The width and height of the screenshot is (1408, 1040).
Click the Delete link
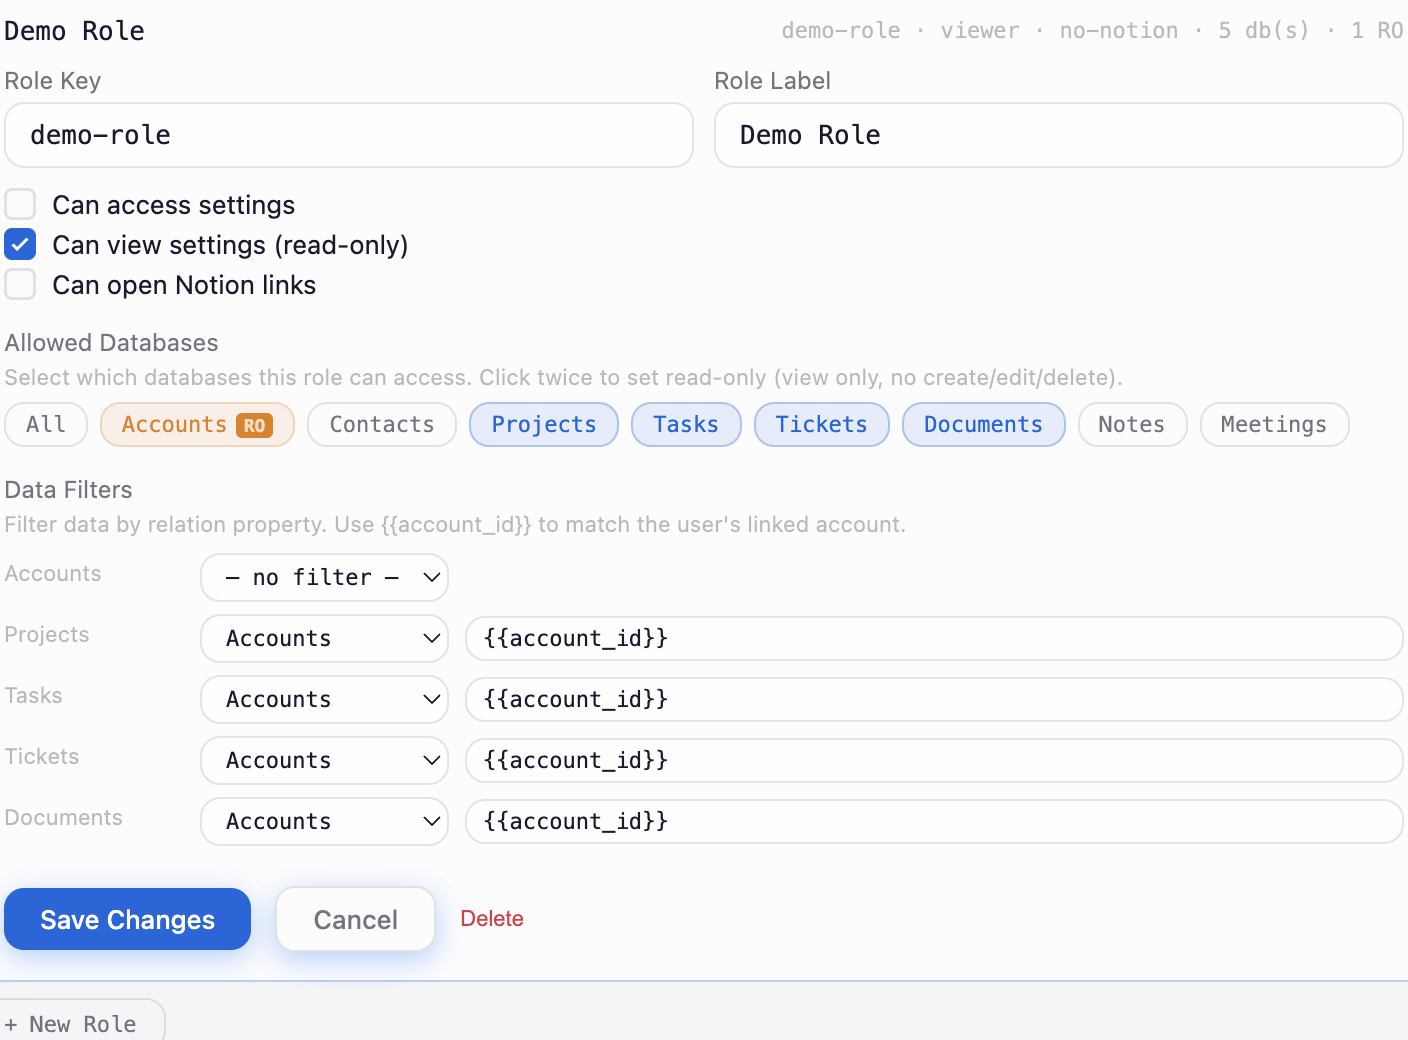coord(492,918)
